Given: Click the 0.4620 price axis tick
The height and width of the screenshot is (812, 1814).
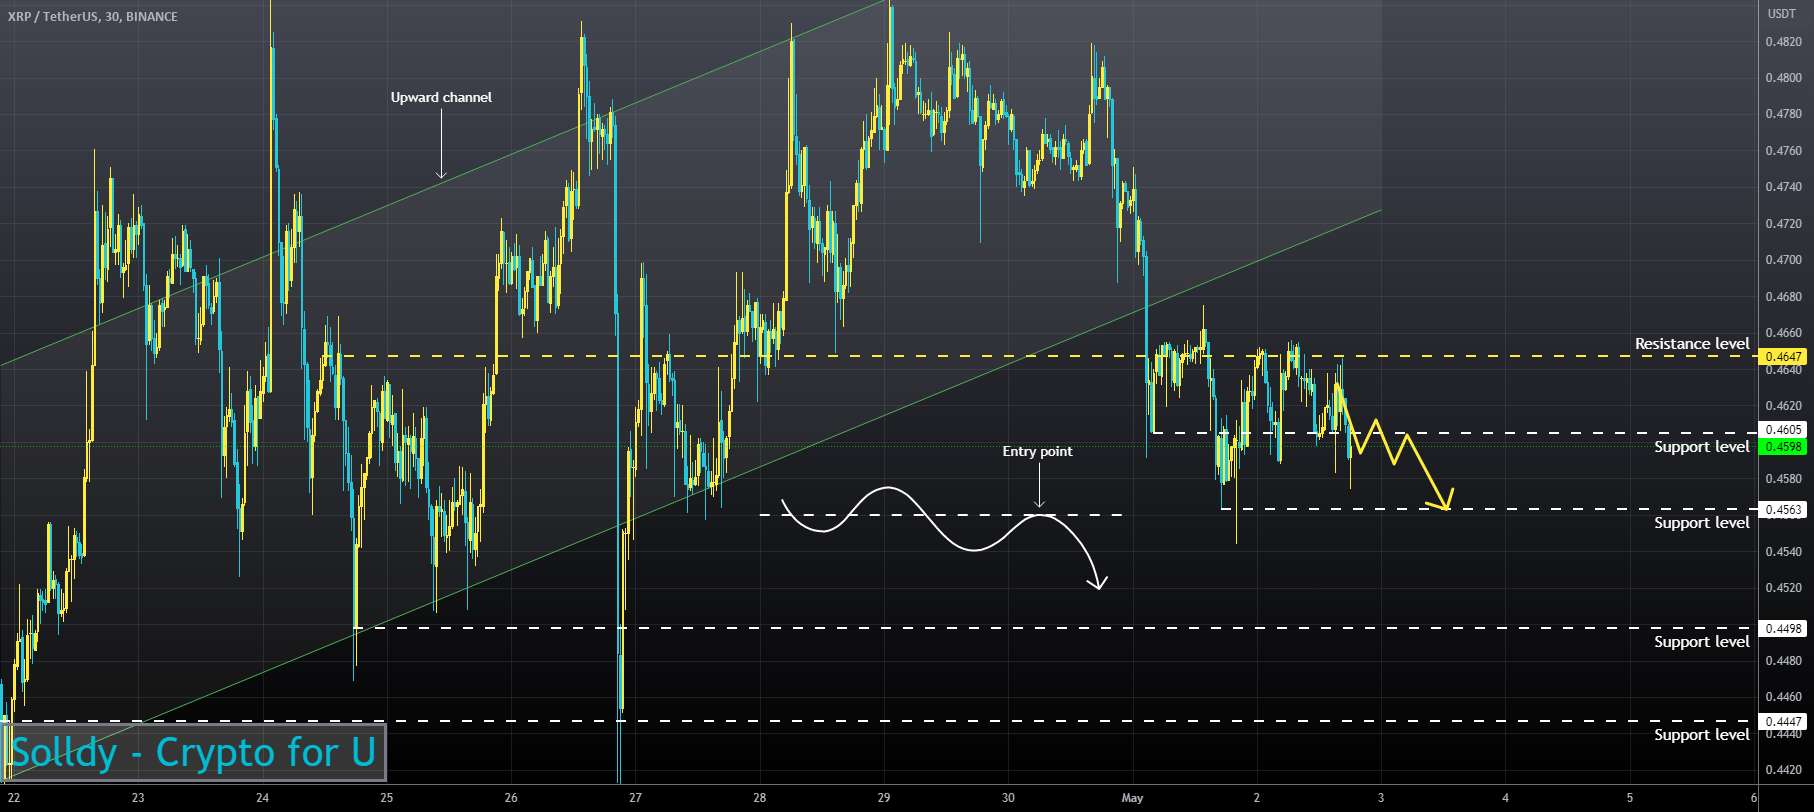Looking at the screenshot, I should (x=1783, y=406).
